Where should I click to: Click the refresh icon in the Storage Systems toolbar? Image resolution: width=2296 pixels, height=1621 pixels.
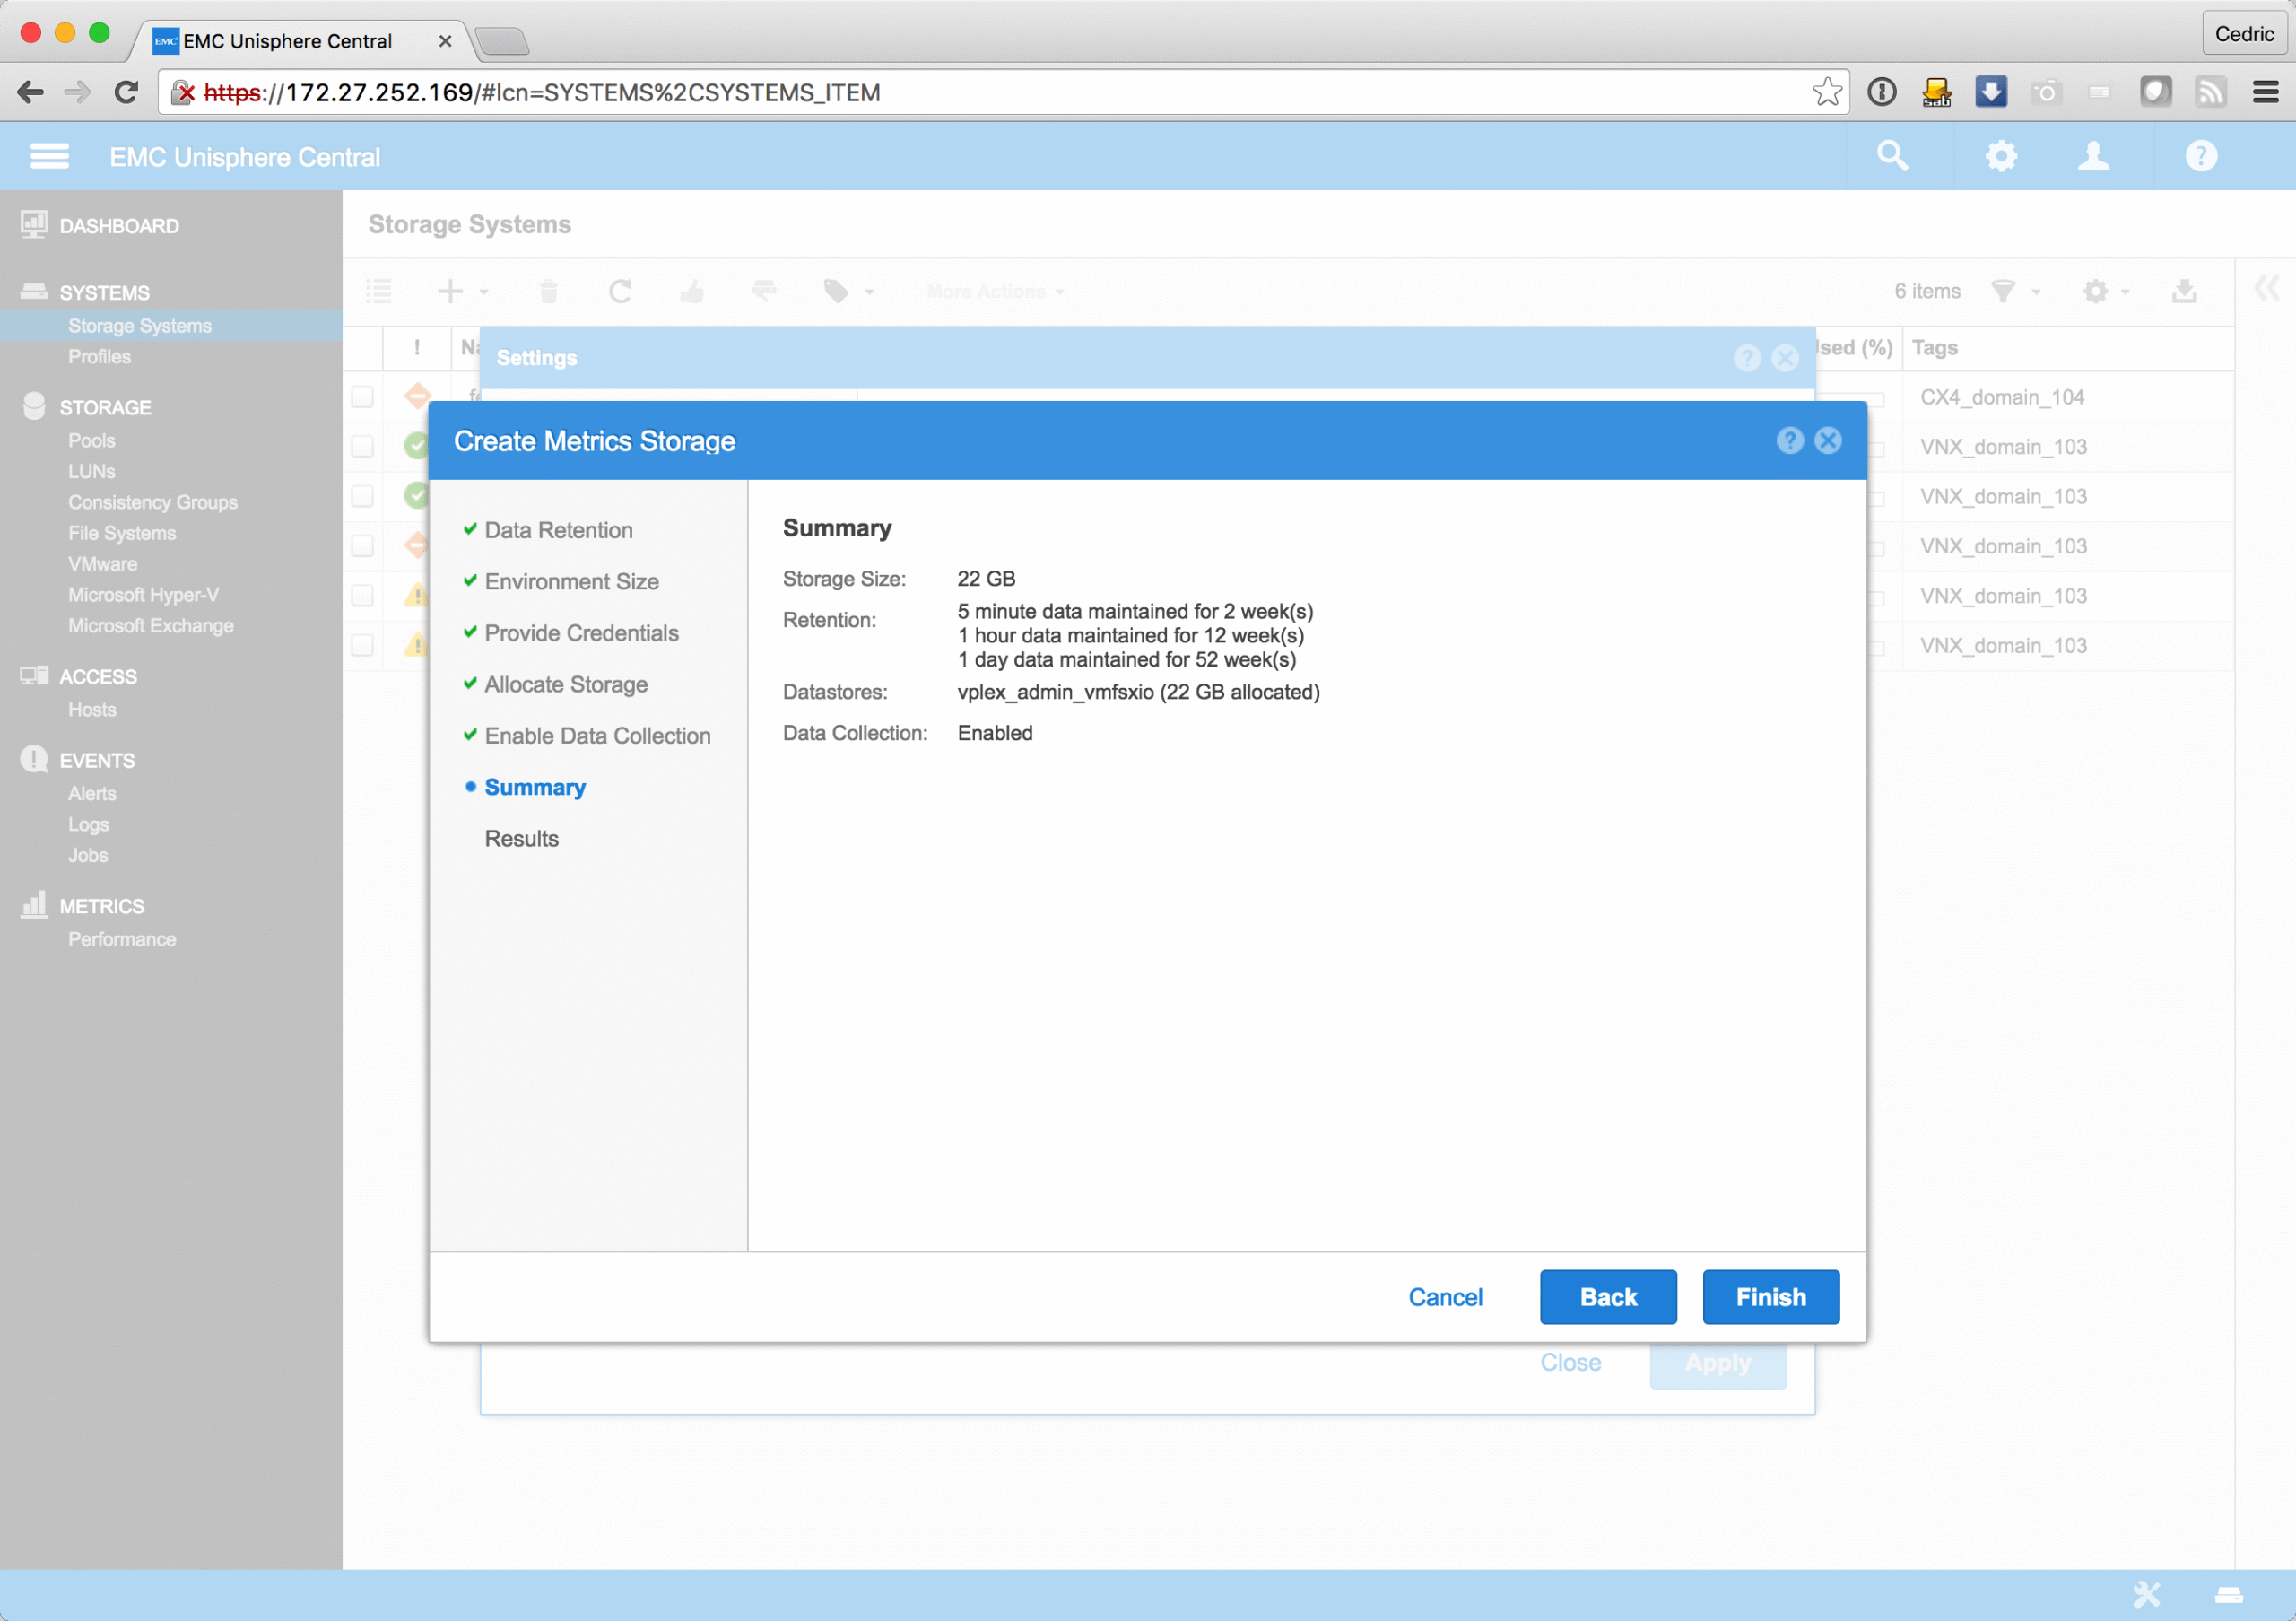click(620, 291)
